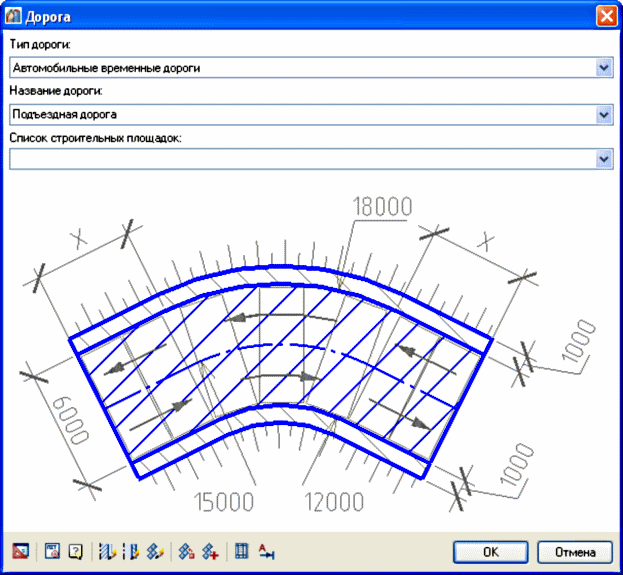Click the blue tiles with pencil icon
The height and width of the screenshot is (575, 623).
click(x=155, y=552)
